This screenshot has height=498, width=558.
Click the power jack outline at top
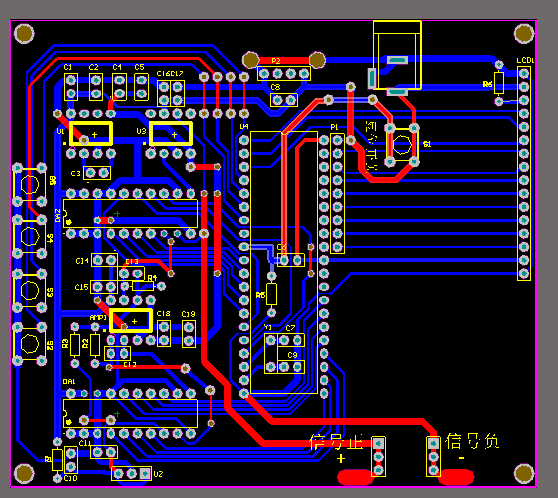[x=397, y=55]
